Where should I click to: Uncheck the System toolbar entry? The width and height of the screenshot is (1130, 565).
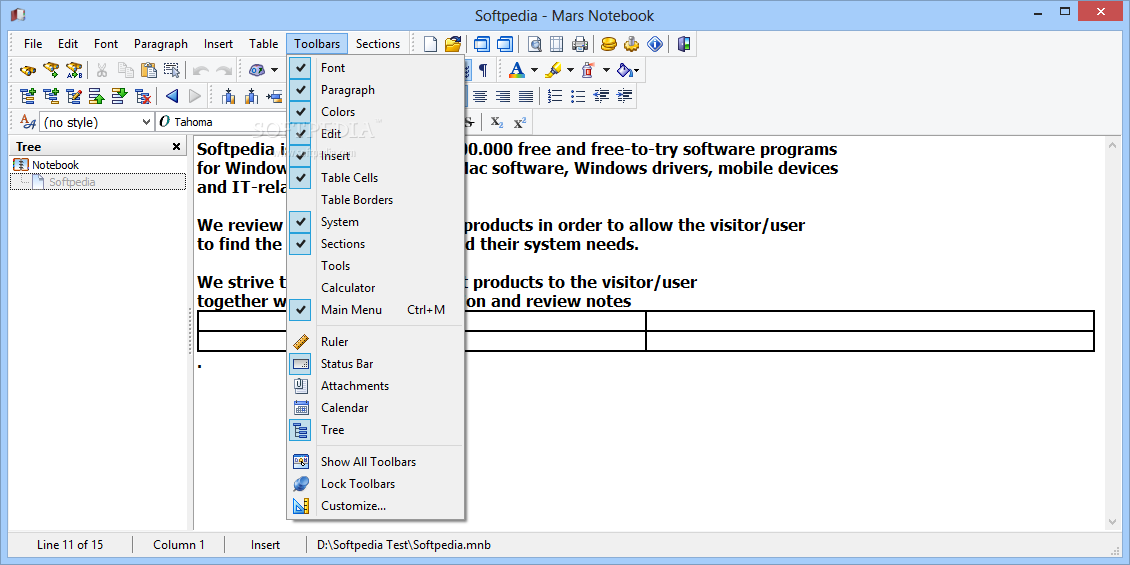tap(375, 222)
